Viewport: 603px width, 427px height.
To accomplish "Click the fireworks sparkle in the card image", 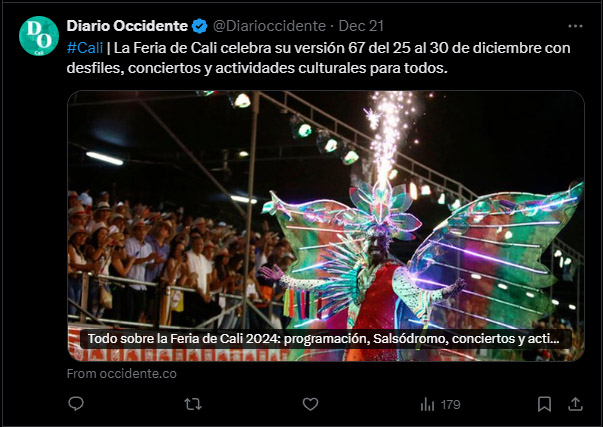I will click(390, 135).
